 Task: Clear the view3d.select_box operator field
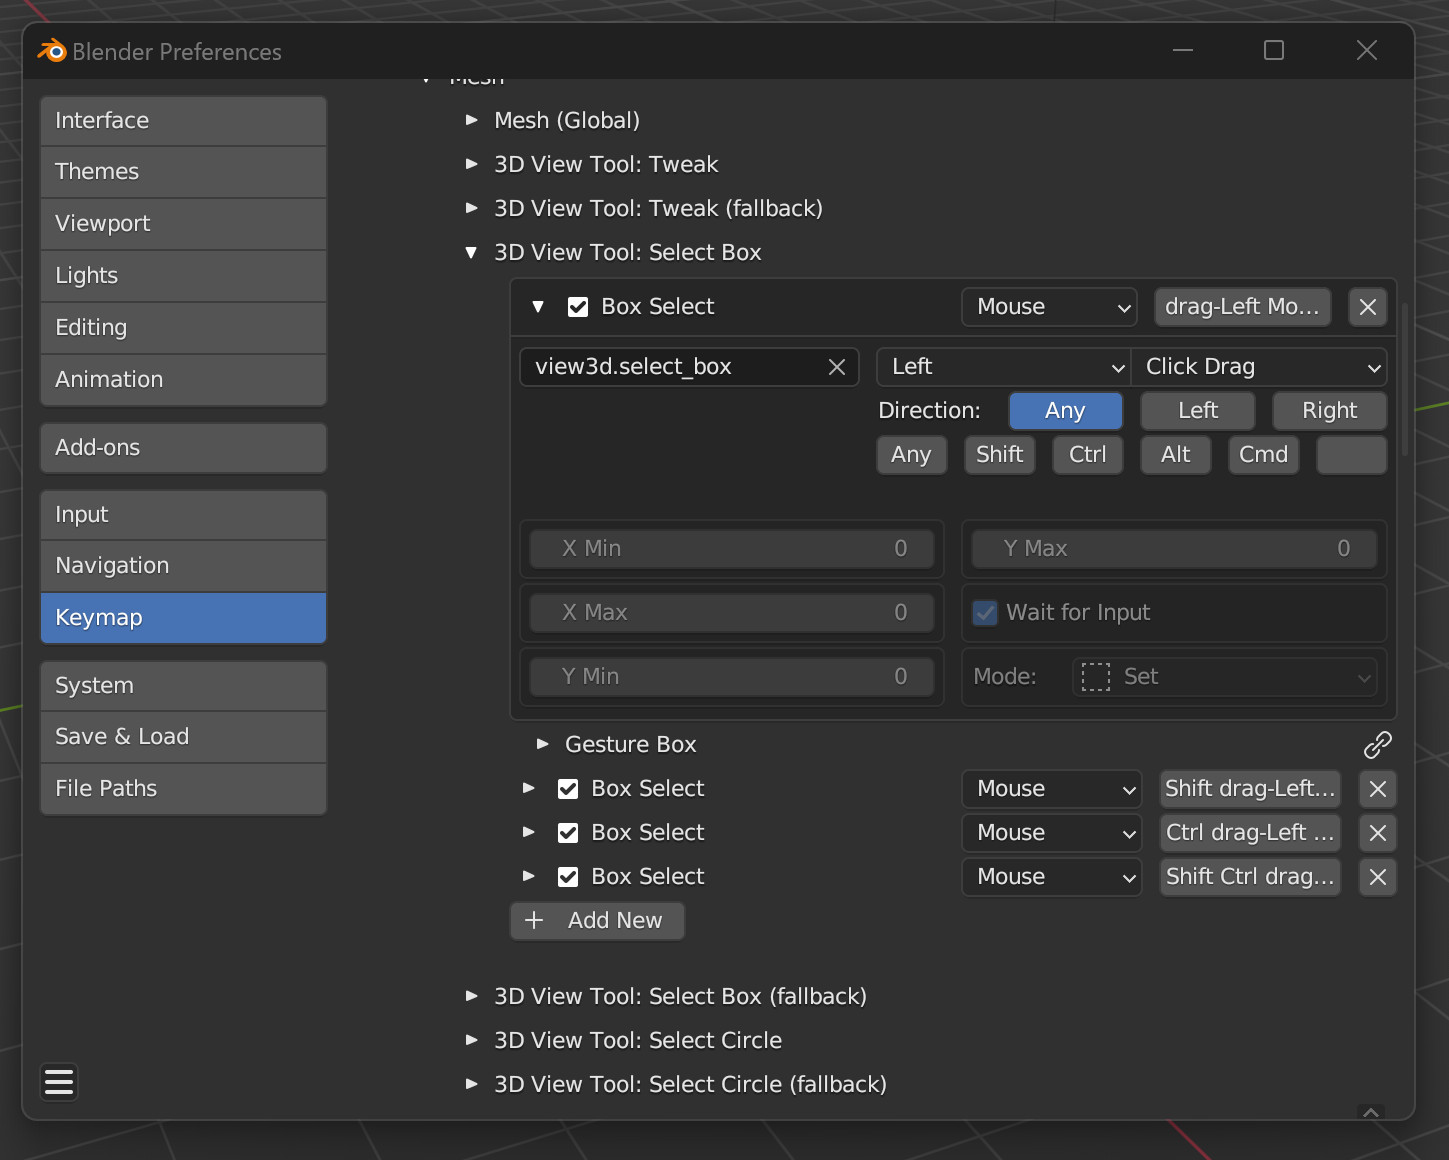[837, 367]
